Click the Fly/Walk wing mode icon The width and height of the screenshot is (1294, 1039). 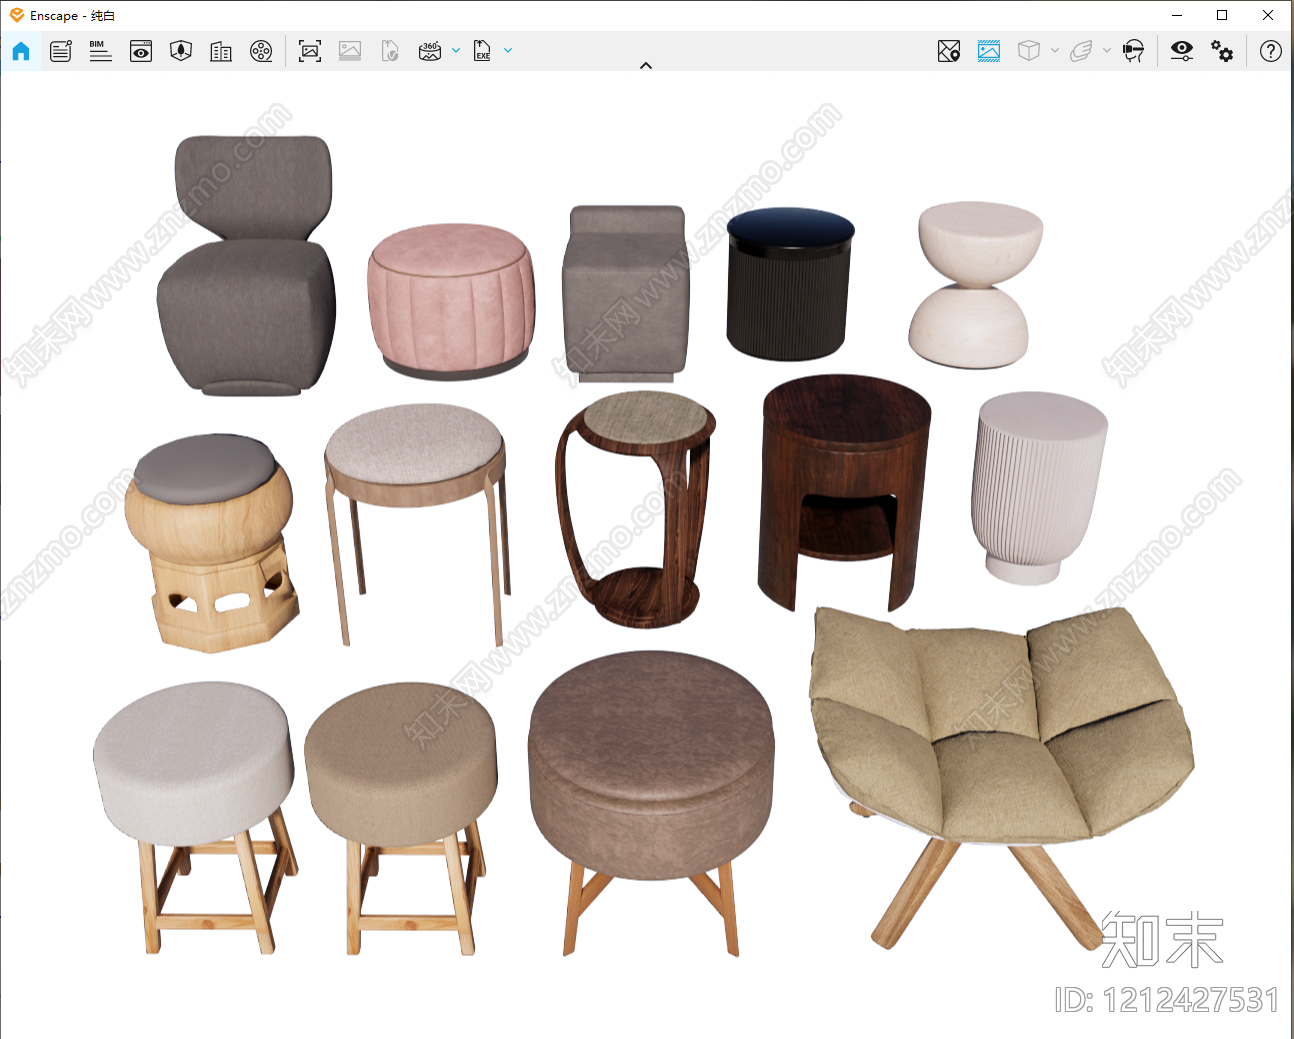coord(1081,51)
